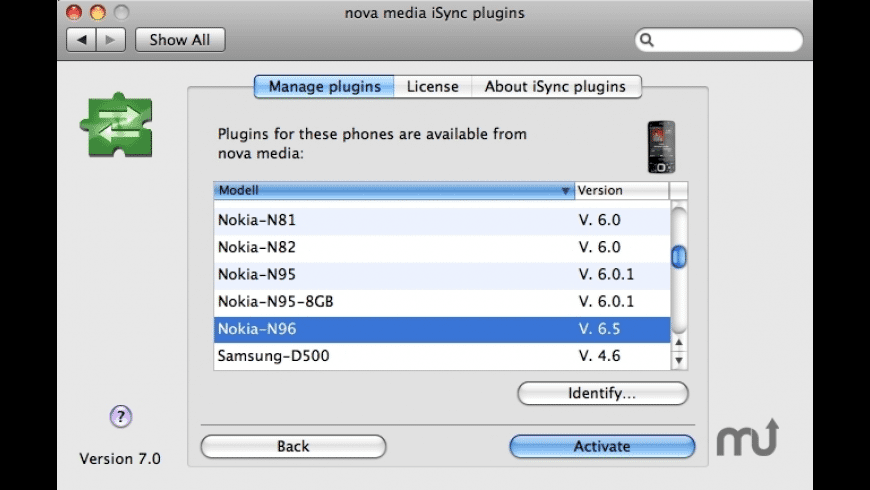This screenshot has width=870, height=490.
Task: Click the scroll down arrow
Action: (679, 360)
